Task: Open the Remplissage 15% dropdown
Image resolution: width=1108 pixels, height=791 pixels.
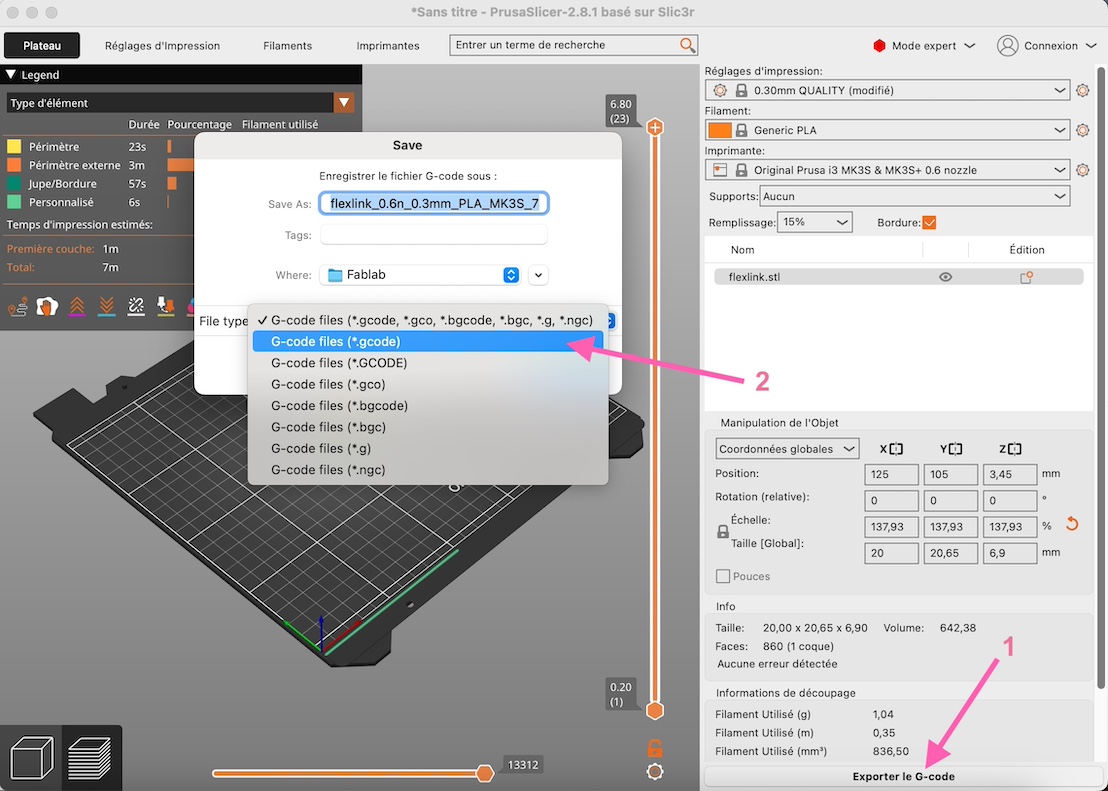Action: [815, 222]
